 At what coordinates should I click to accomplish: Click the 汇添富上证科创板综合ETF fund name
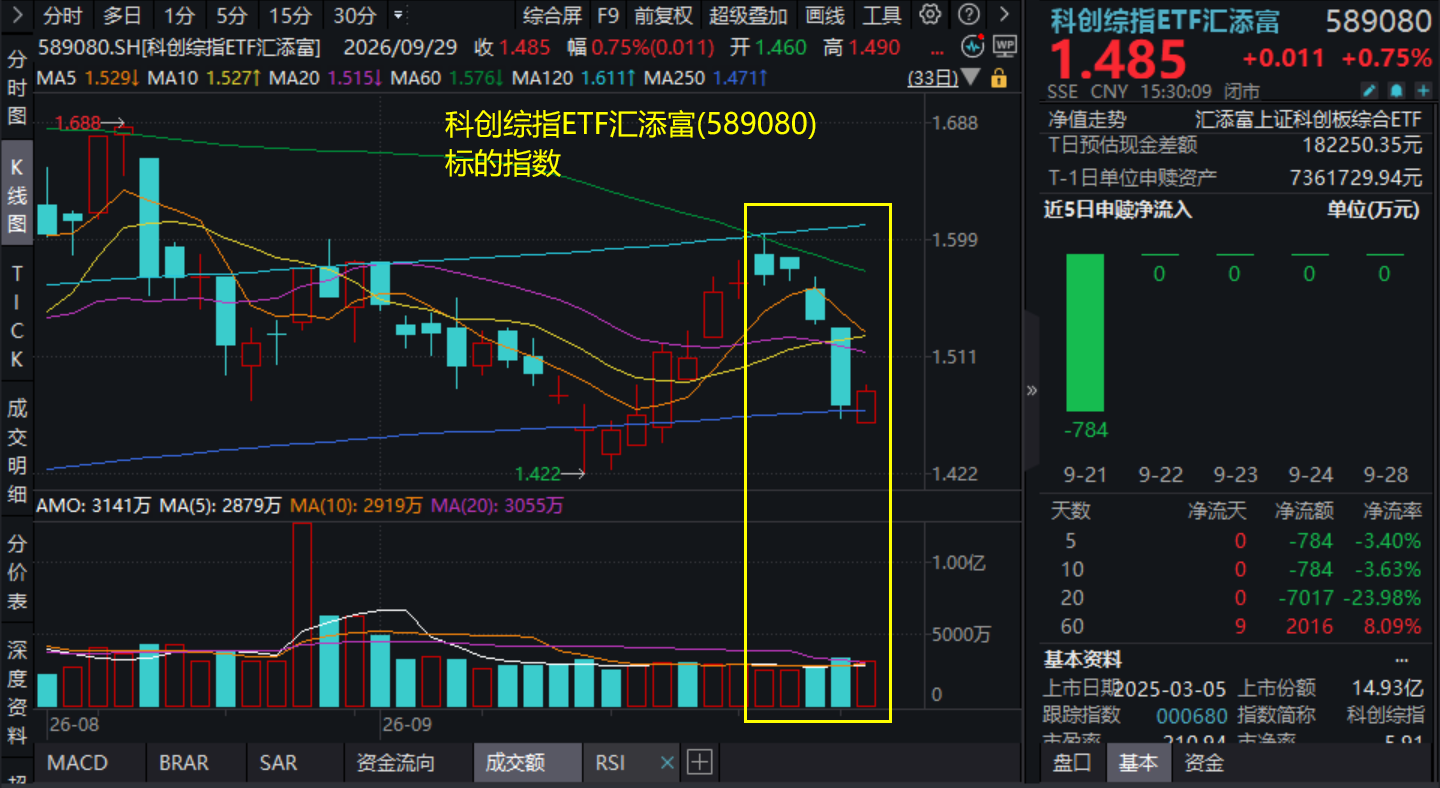1308,119
